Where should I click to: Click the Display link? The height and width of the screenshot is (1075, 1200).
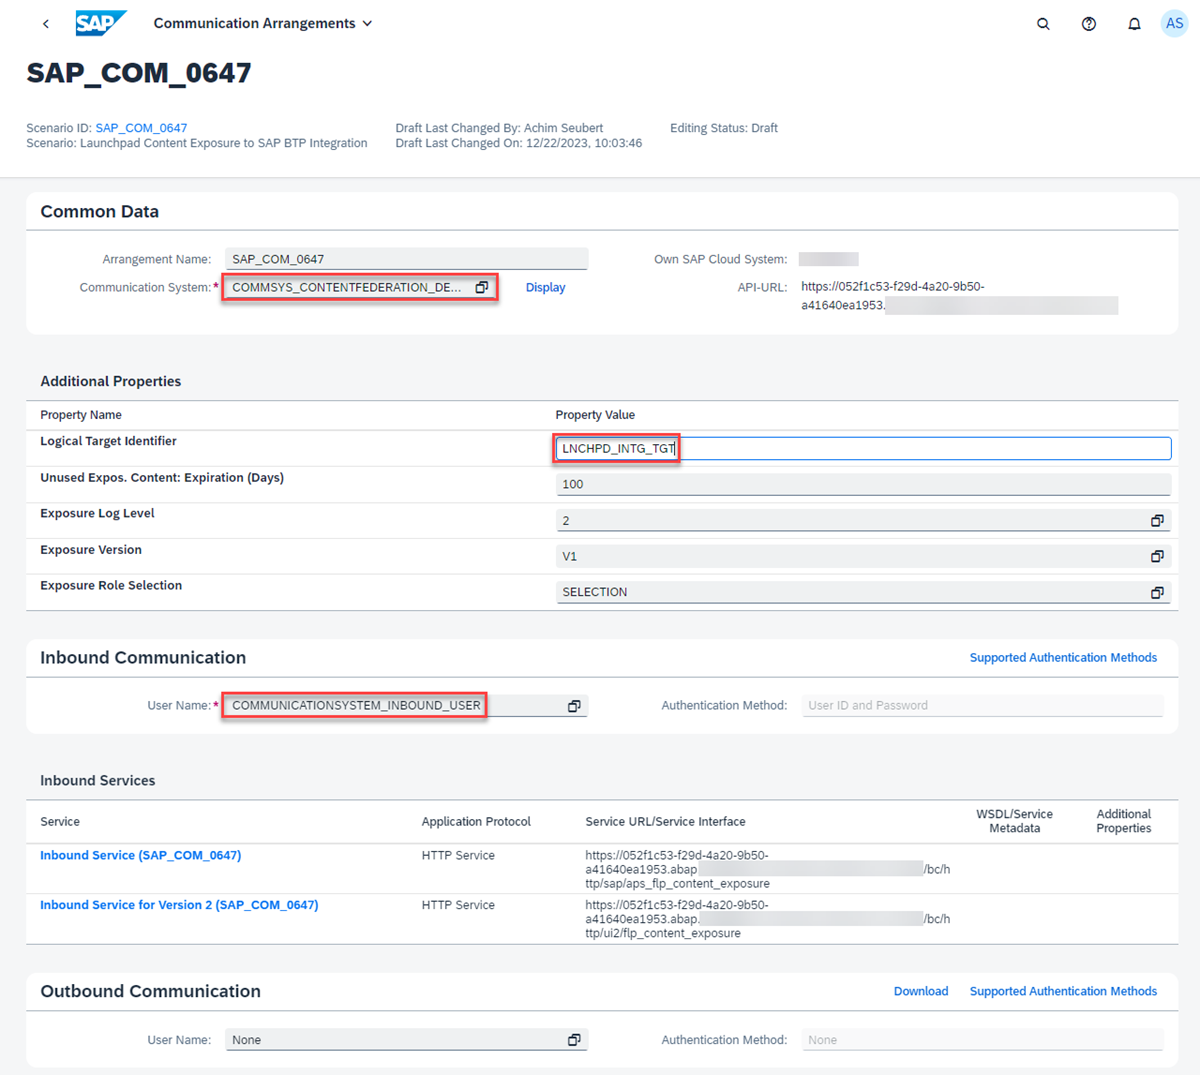(545, 287)
